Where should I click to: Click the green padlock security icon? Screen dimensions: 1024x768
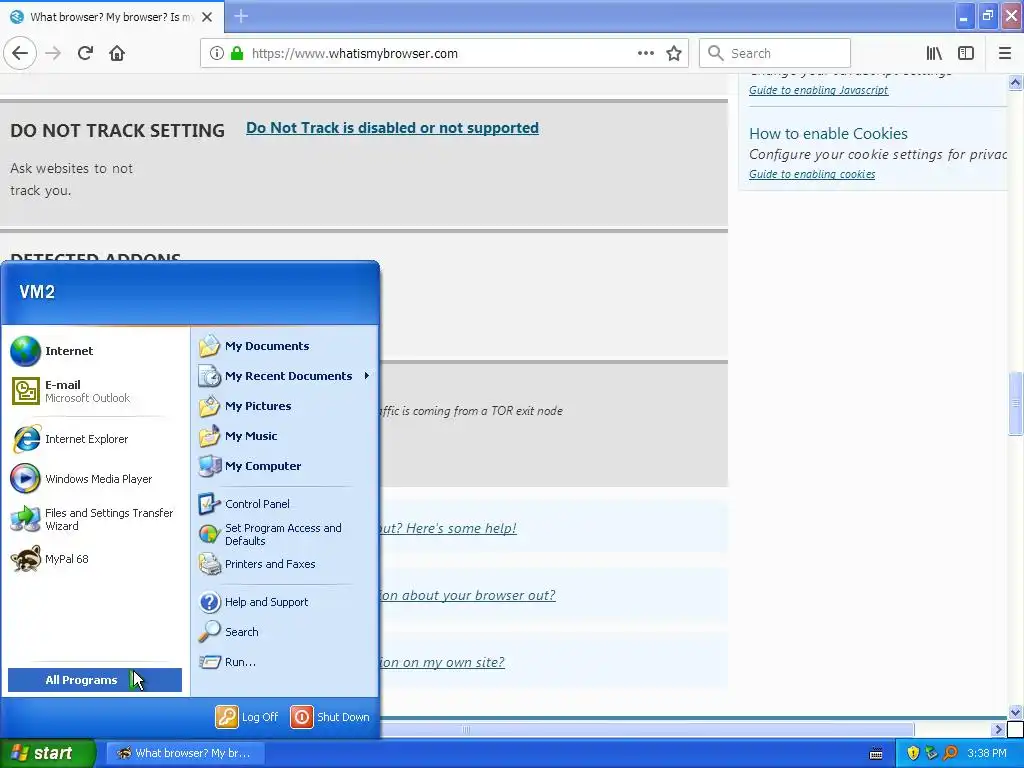tap(237, 53)
